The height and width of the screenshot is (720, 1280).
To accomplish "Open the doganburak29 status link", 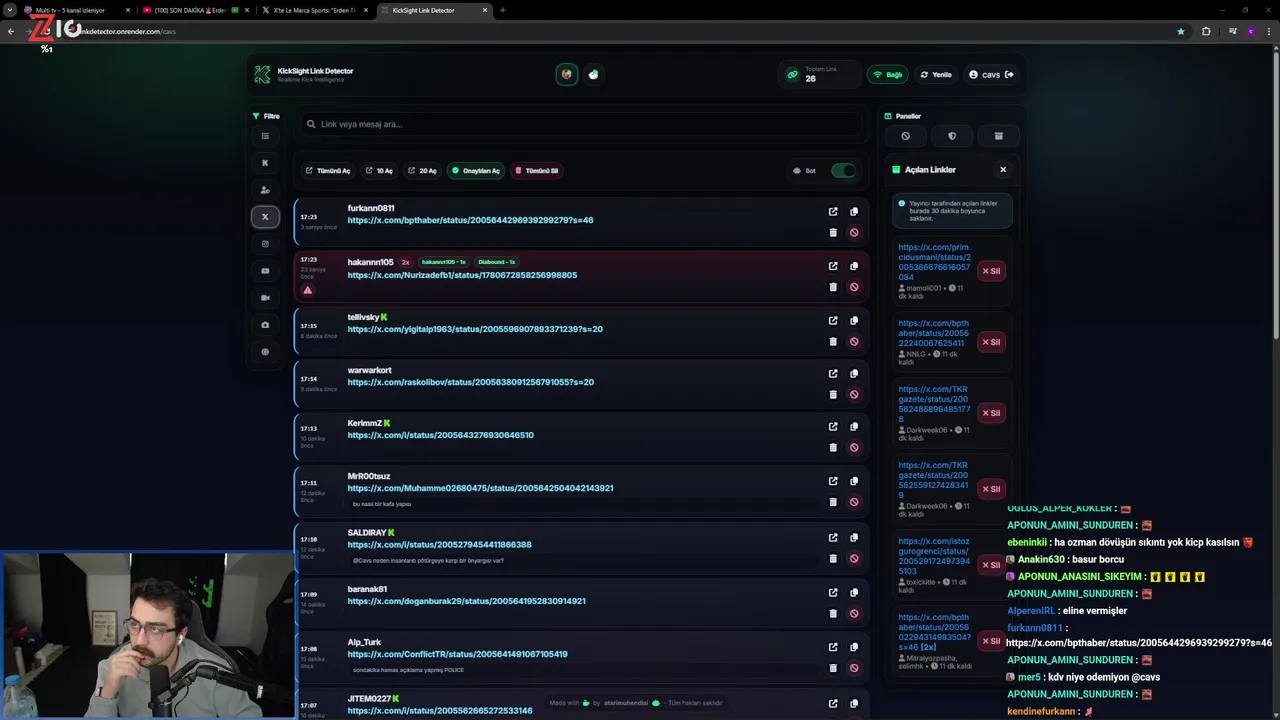I will click(x=466, y=601).
